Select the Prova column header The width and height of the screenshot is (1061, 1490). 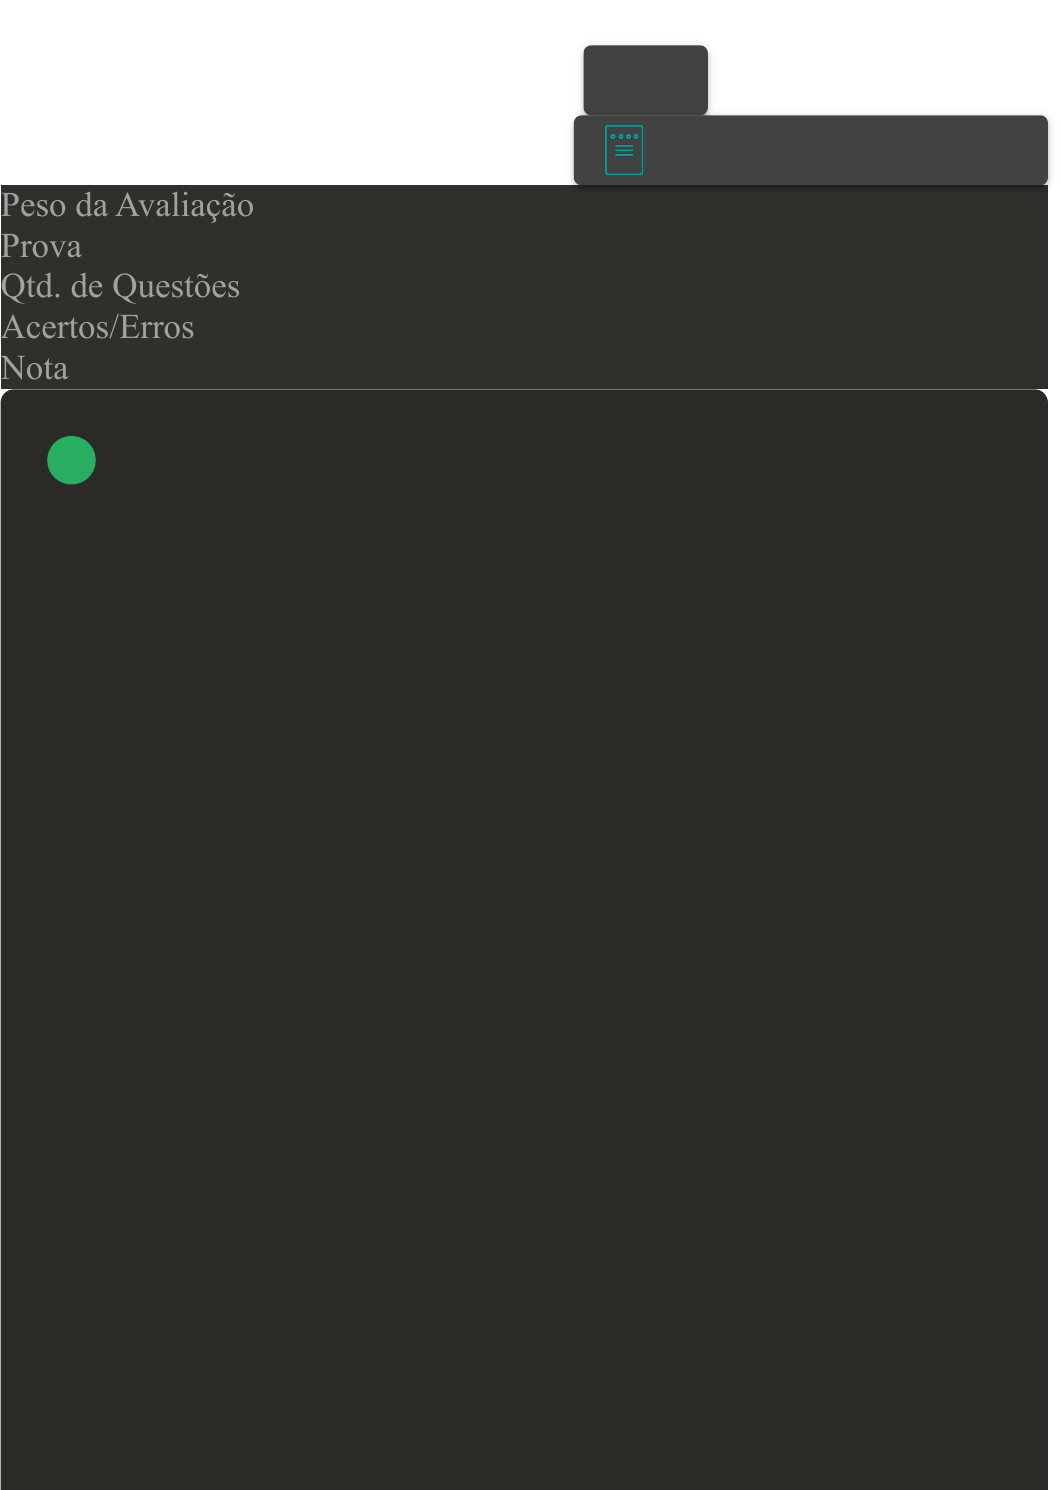41,246
